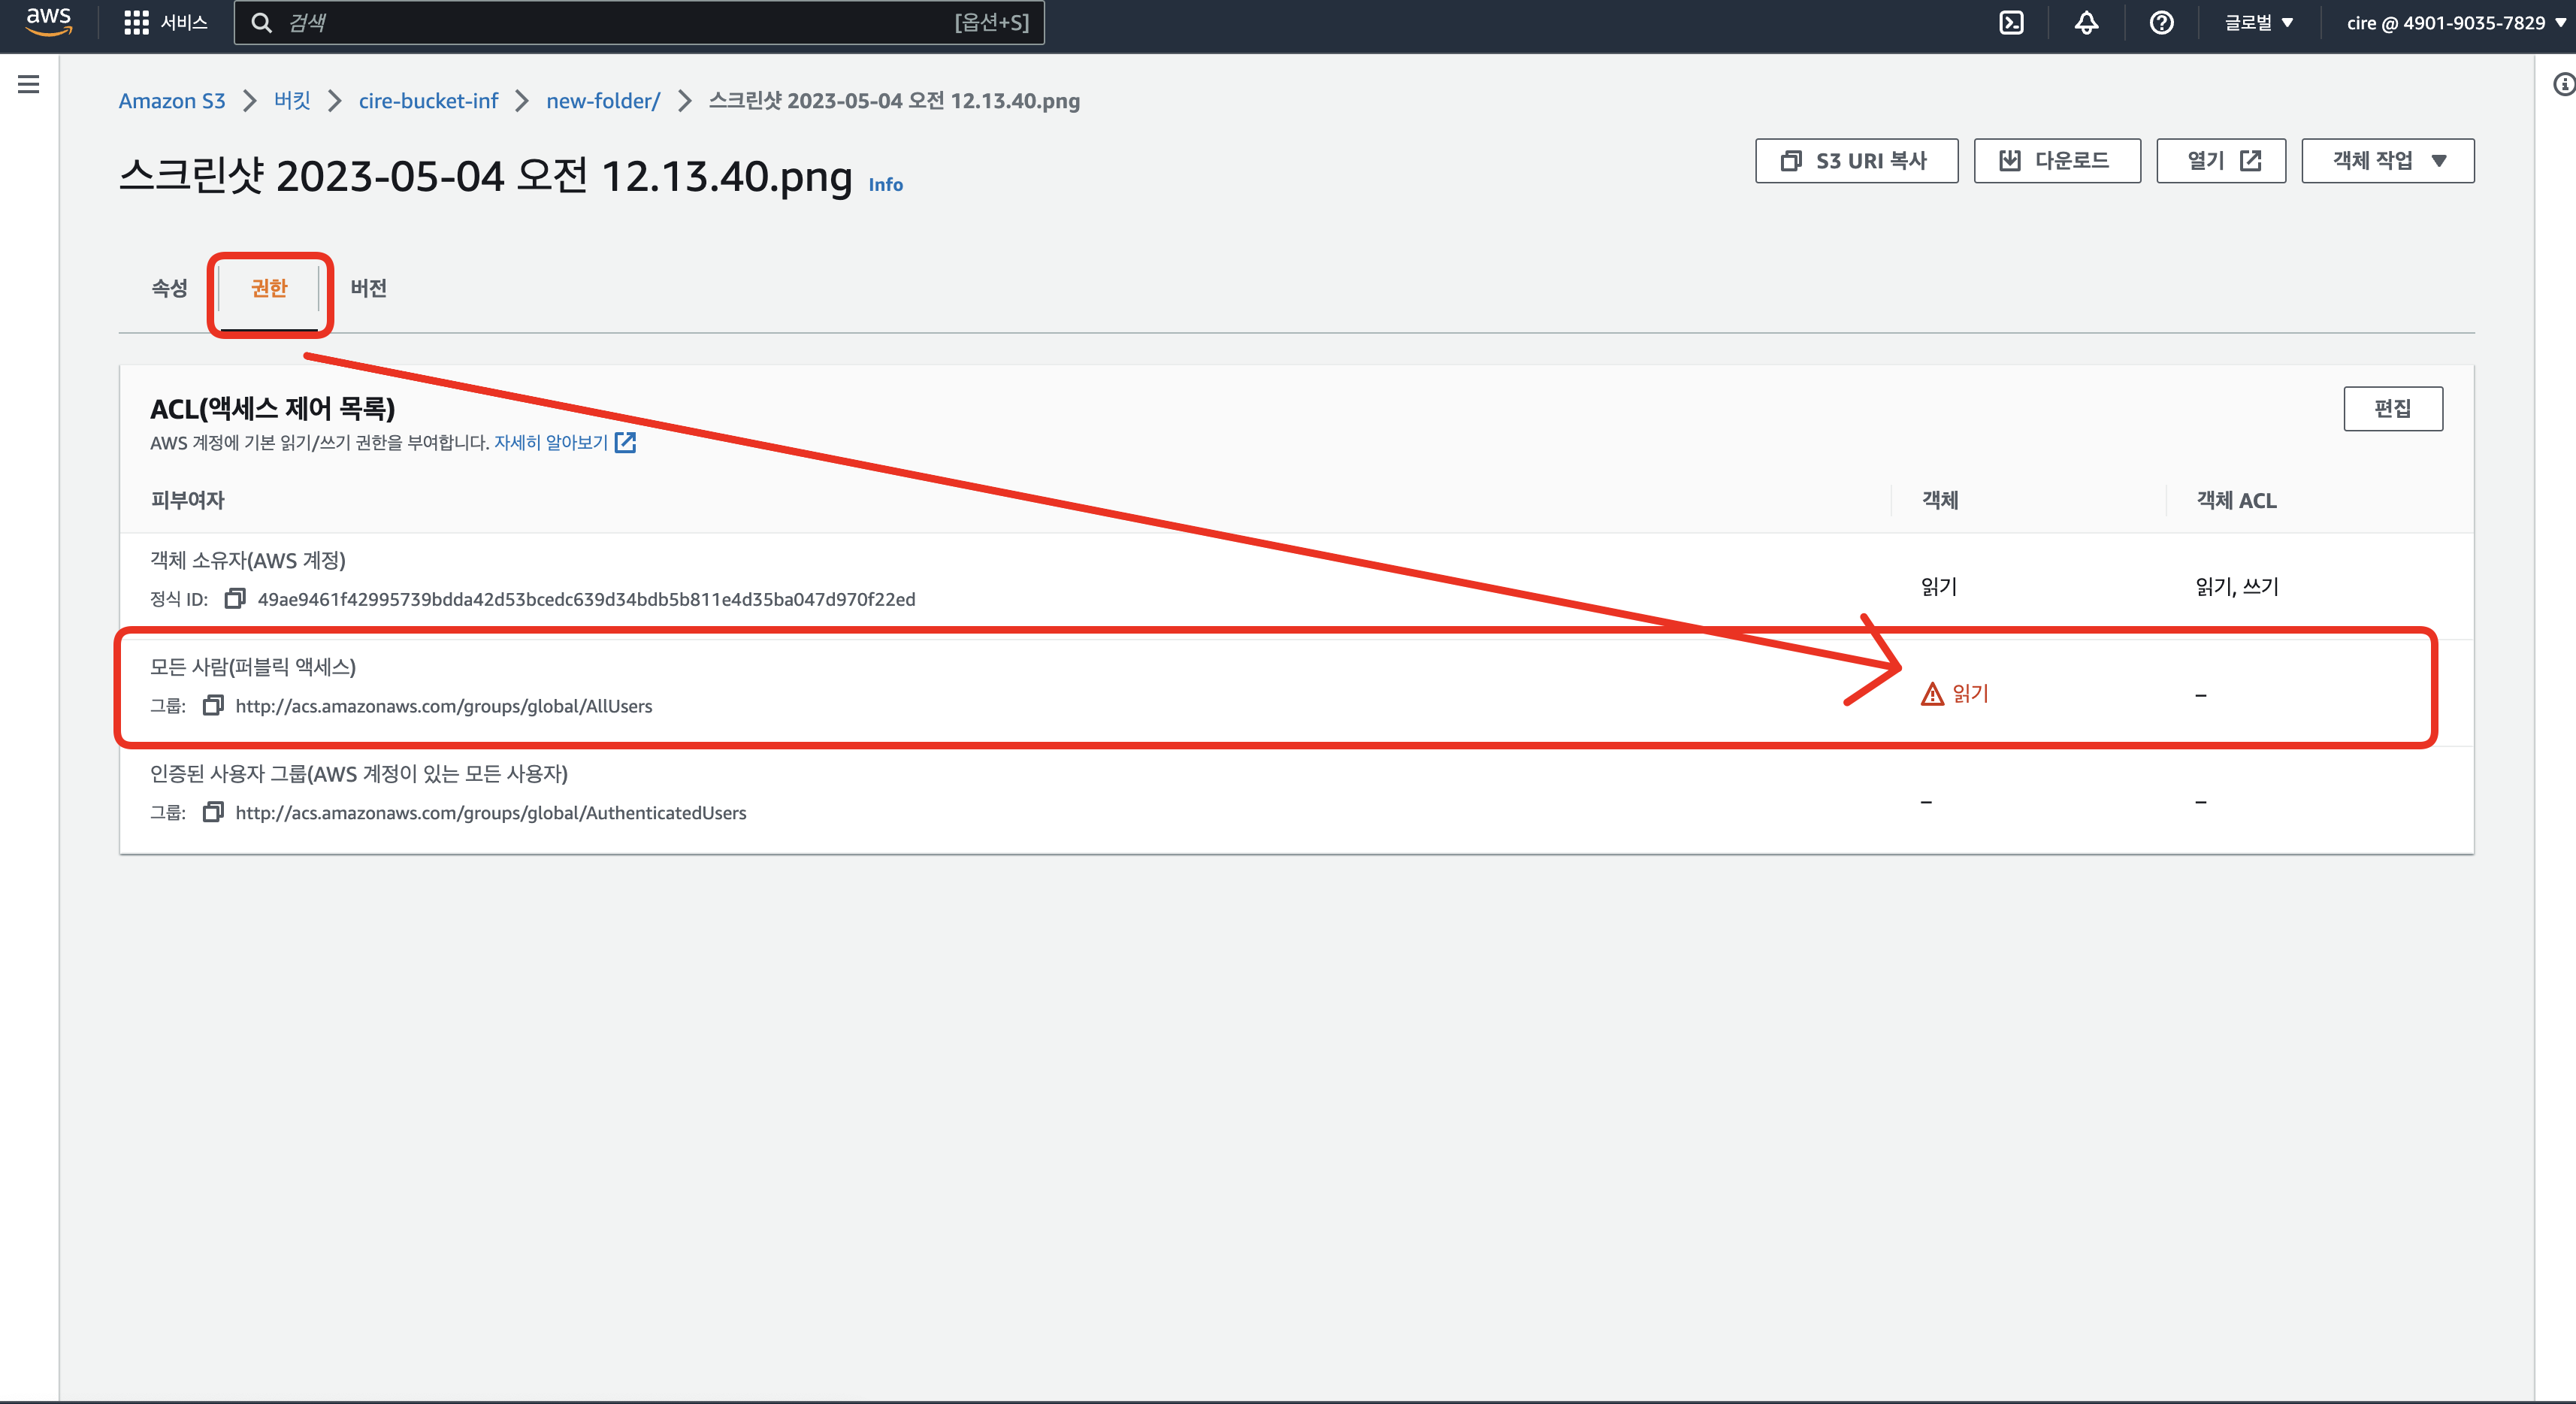Click the ACL 편집 button
The height and width of the screenshot is (1404, 2576).
tap(2392, 409)
